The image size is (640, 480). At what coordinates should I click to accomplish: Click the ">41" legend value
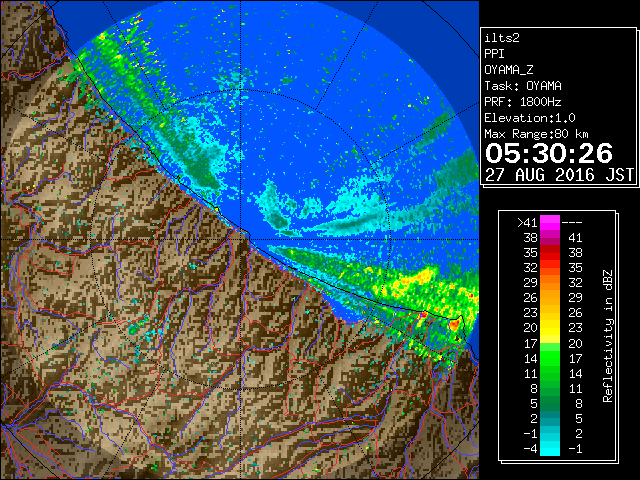point(527,223)
